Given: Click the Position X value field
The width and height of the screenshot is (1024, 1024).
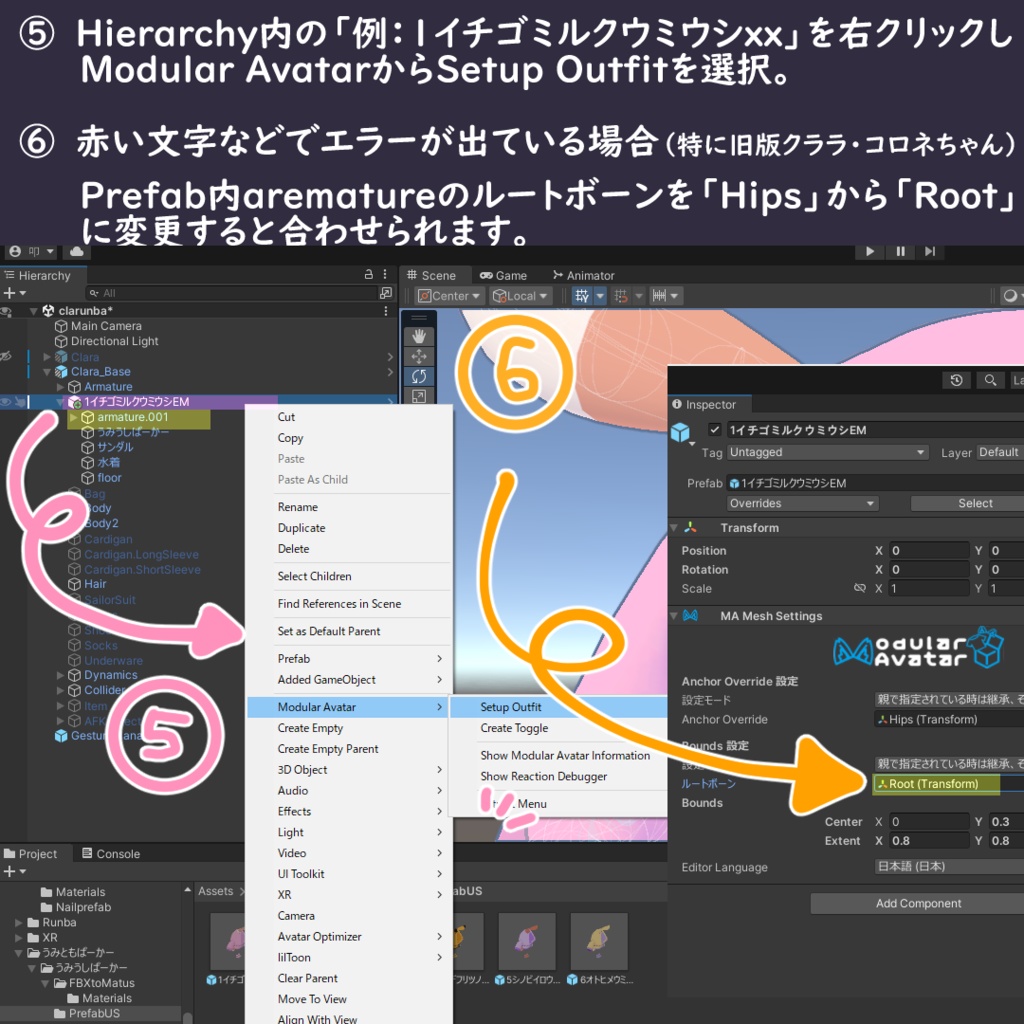Looking at the screenshot, I should coord(929,551).
